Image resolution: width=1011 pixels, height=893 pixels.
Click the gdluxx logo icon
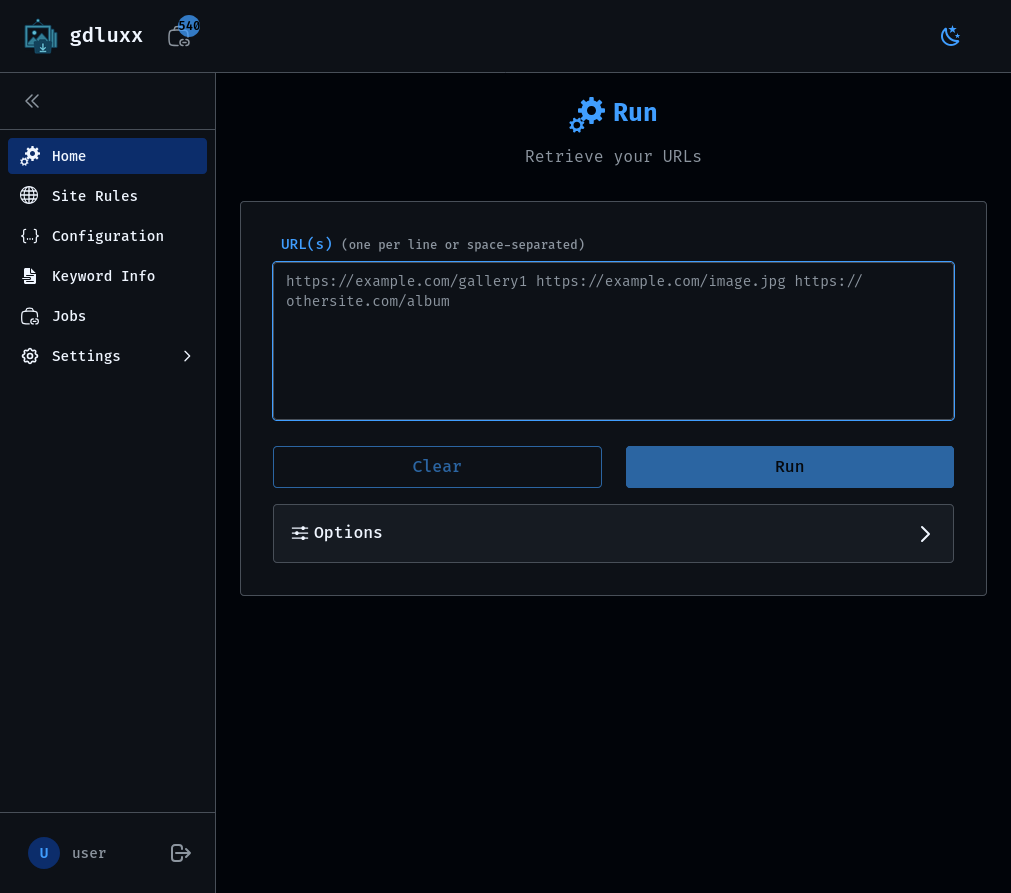point(40,36)
